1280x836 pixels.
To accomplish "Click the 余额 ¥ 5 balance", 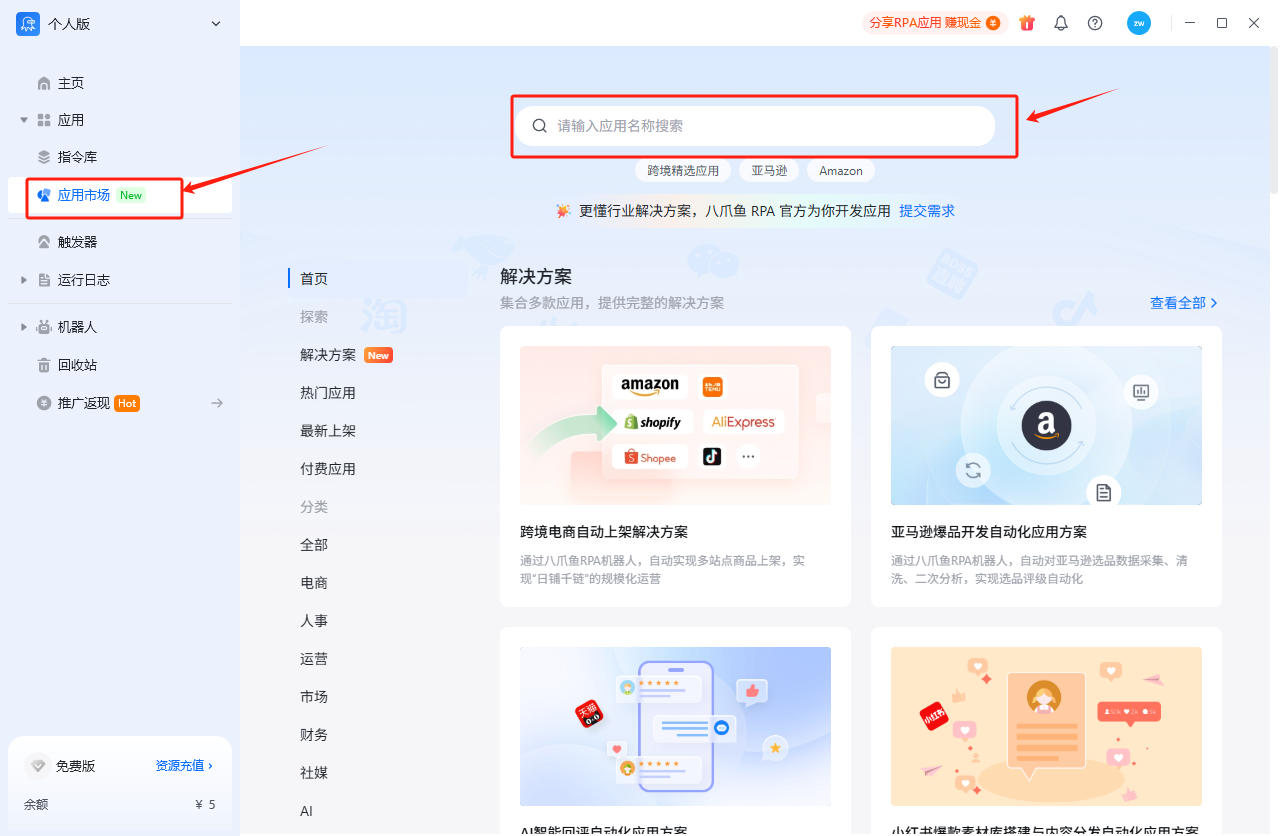I will [120, 804].
